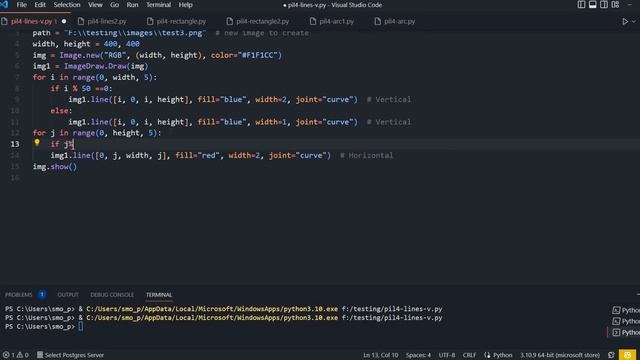Switch to the pil4-lines2.py tab

coord(107,21)
